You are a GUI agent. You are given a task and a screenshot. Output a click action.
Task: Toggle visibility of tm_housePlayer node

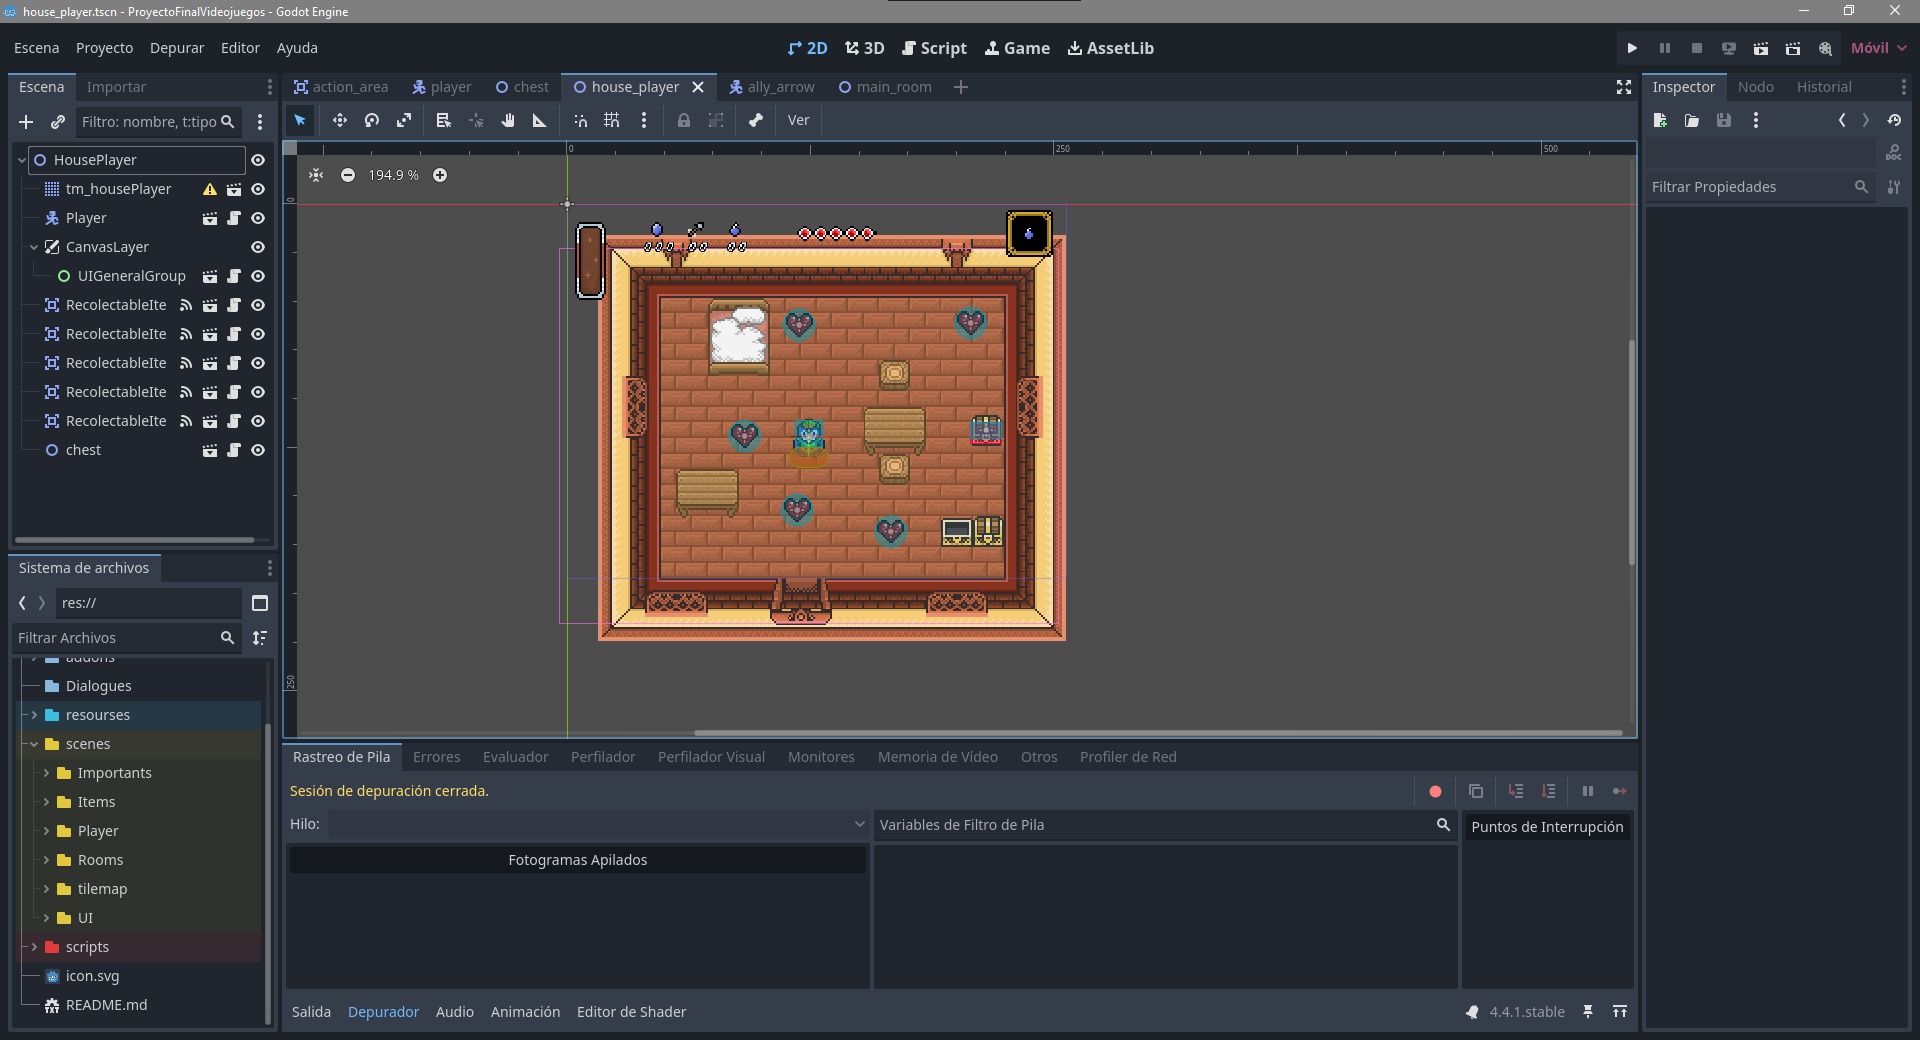click(x=258, y=189)
